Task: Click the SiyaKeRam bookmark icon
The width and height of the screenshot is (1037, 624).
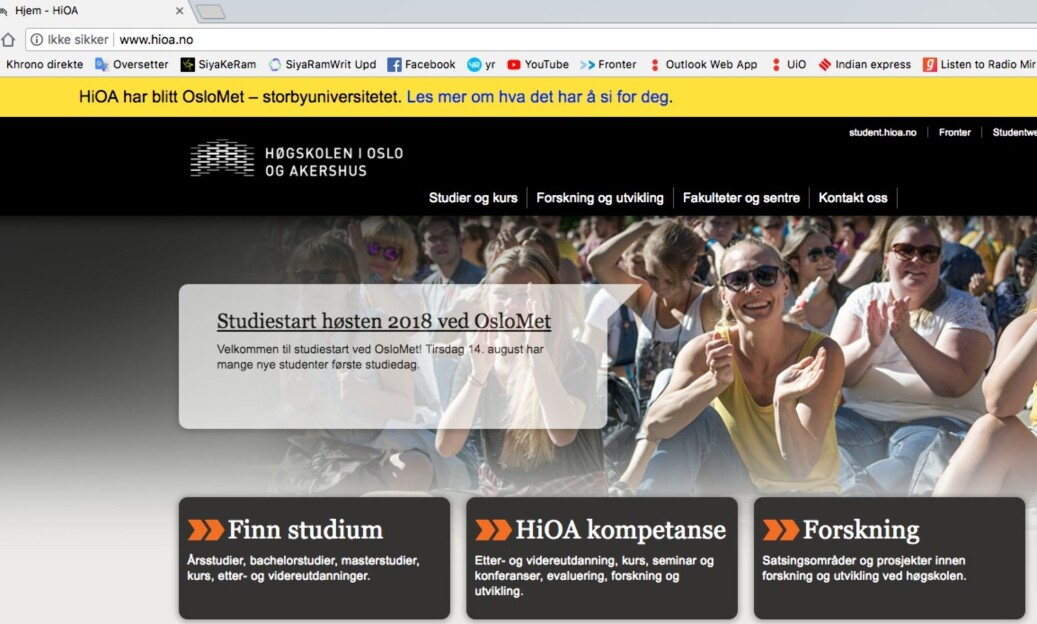Action: [188, 64]
